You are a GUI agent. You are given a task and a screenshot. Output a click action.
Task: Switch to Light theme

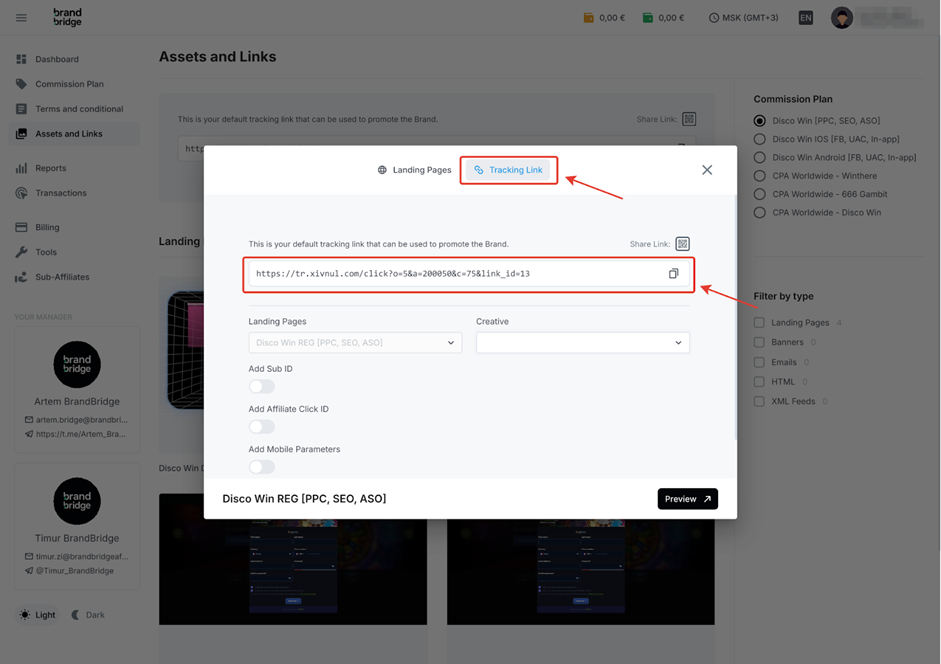[37, 615]
